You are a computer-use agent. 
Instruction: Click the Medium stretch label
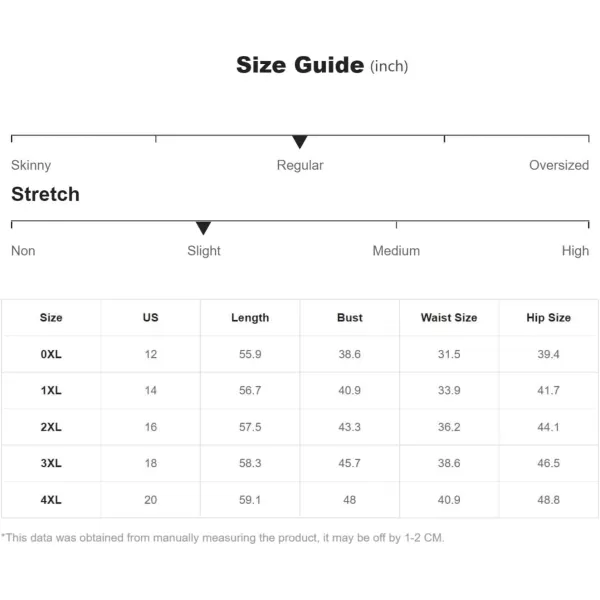tap(396, 251)
